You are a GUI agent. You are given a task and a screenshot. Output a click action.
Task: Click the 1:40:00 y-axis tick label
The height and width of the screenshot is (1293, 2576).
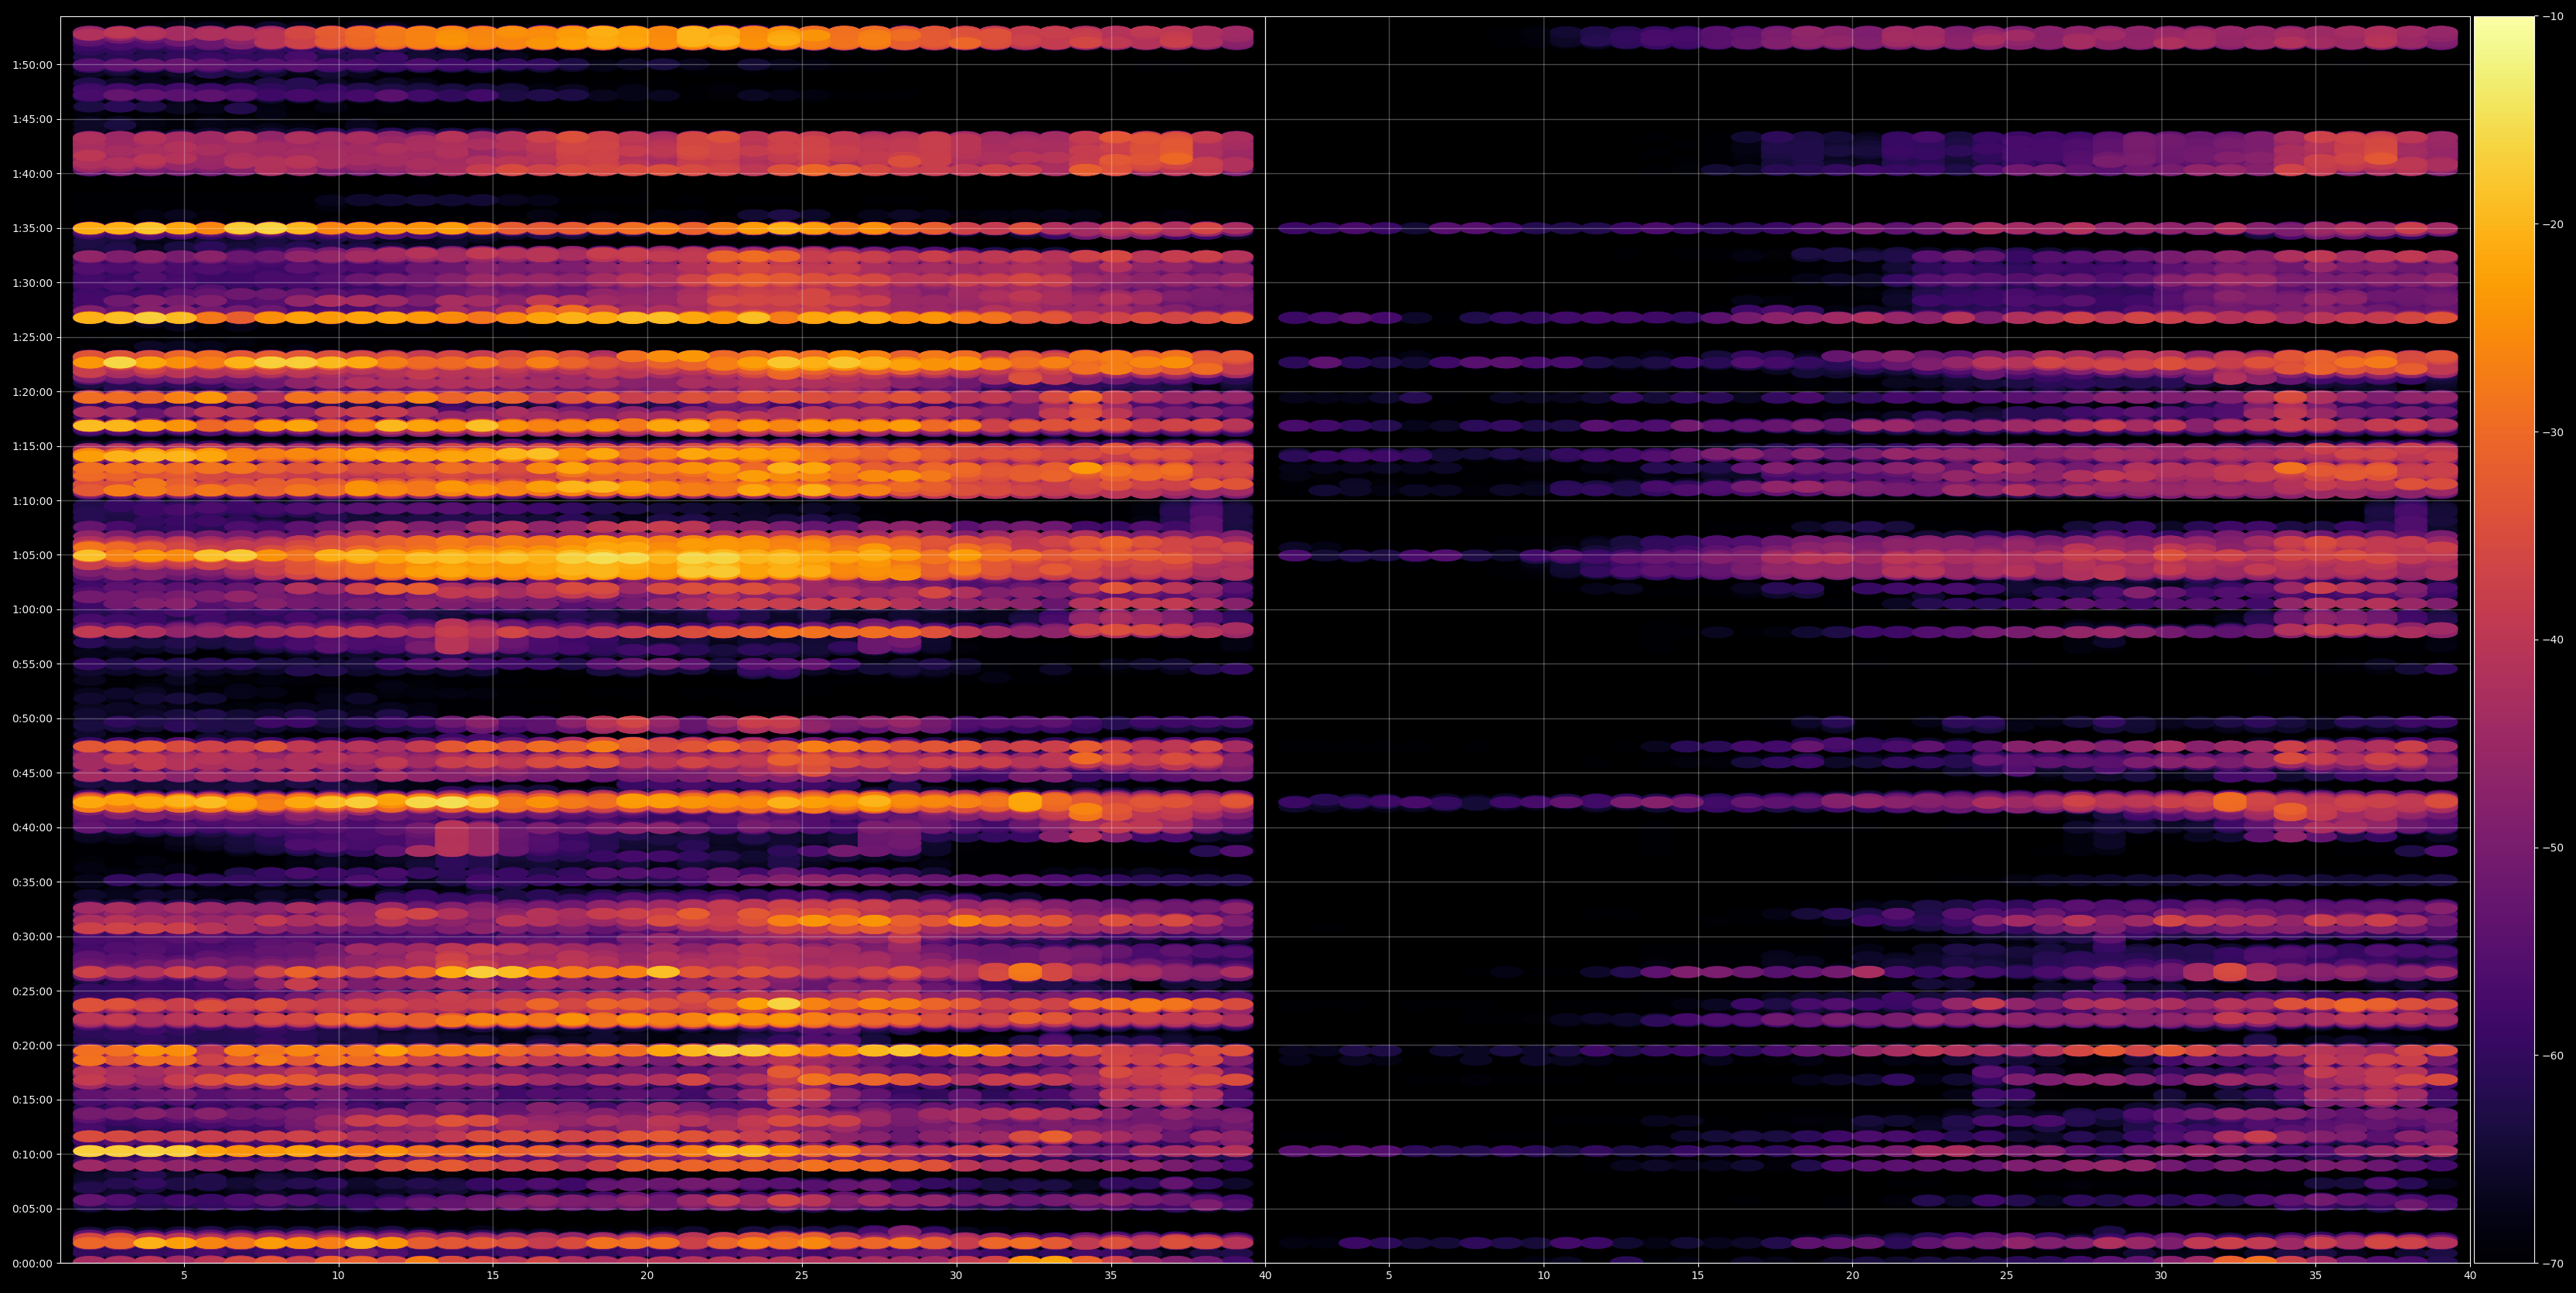click(x=32, y=173)
